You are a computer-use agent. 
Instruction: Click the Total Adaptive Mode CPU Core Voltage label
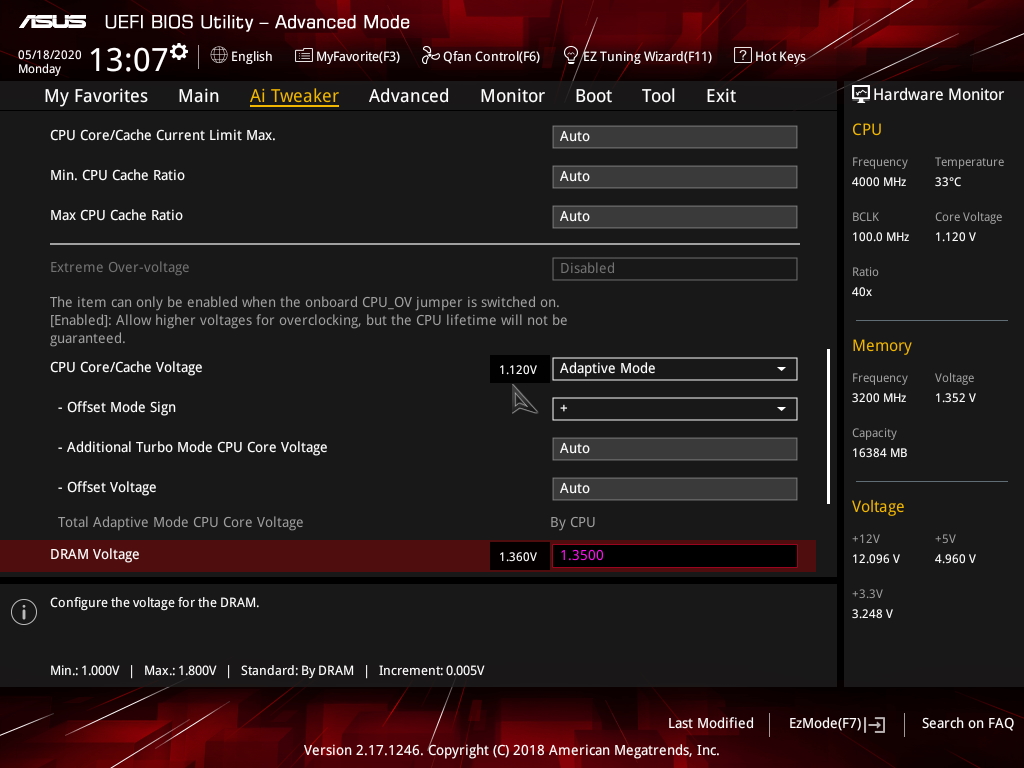180,522
